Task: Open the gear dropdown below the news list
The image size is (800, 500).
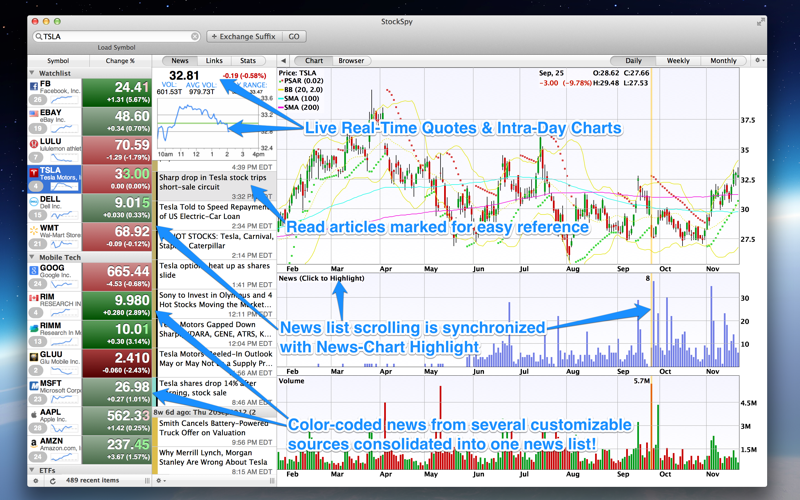Action: pyautogui.click(x=160, y=481)
